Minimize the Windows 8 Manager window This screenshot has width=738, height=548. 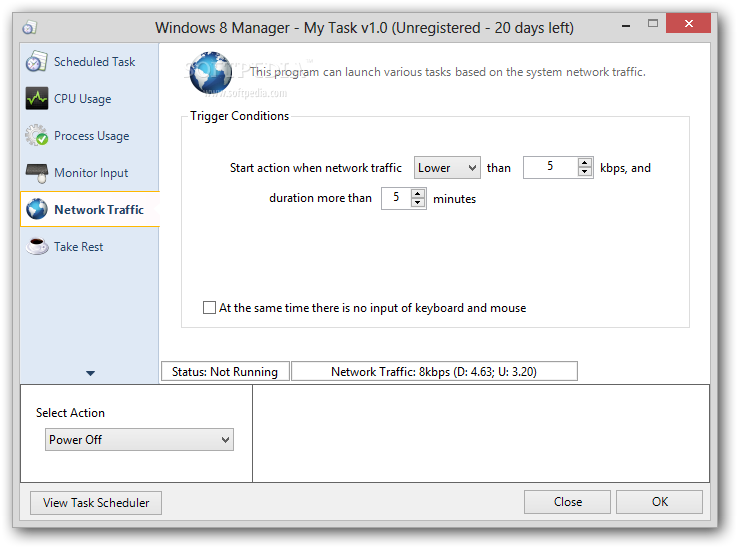[626, 26]
